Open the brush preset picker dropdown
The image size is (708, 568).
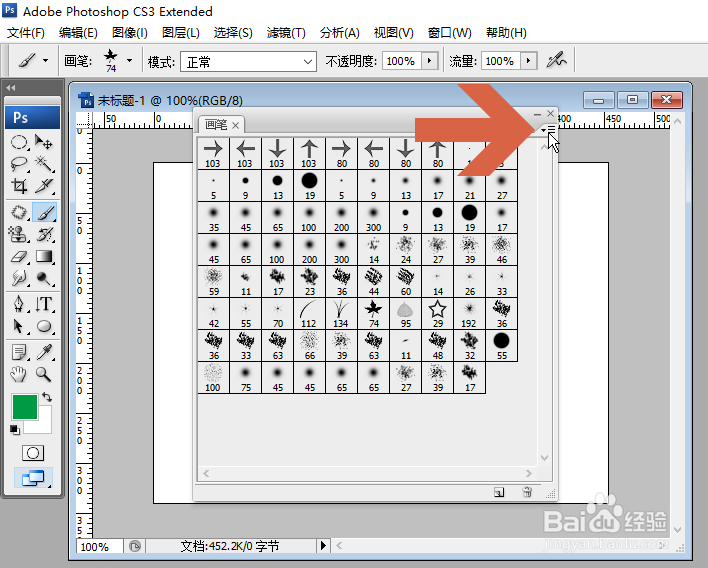(130, 61)
